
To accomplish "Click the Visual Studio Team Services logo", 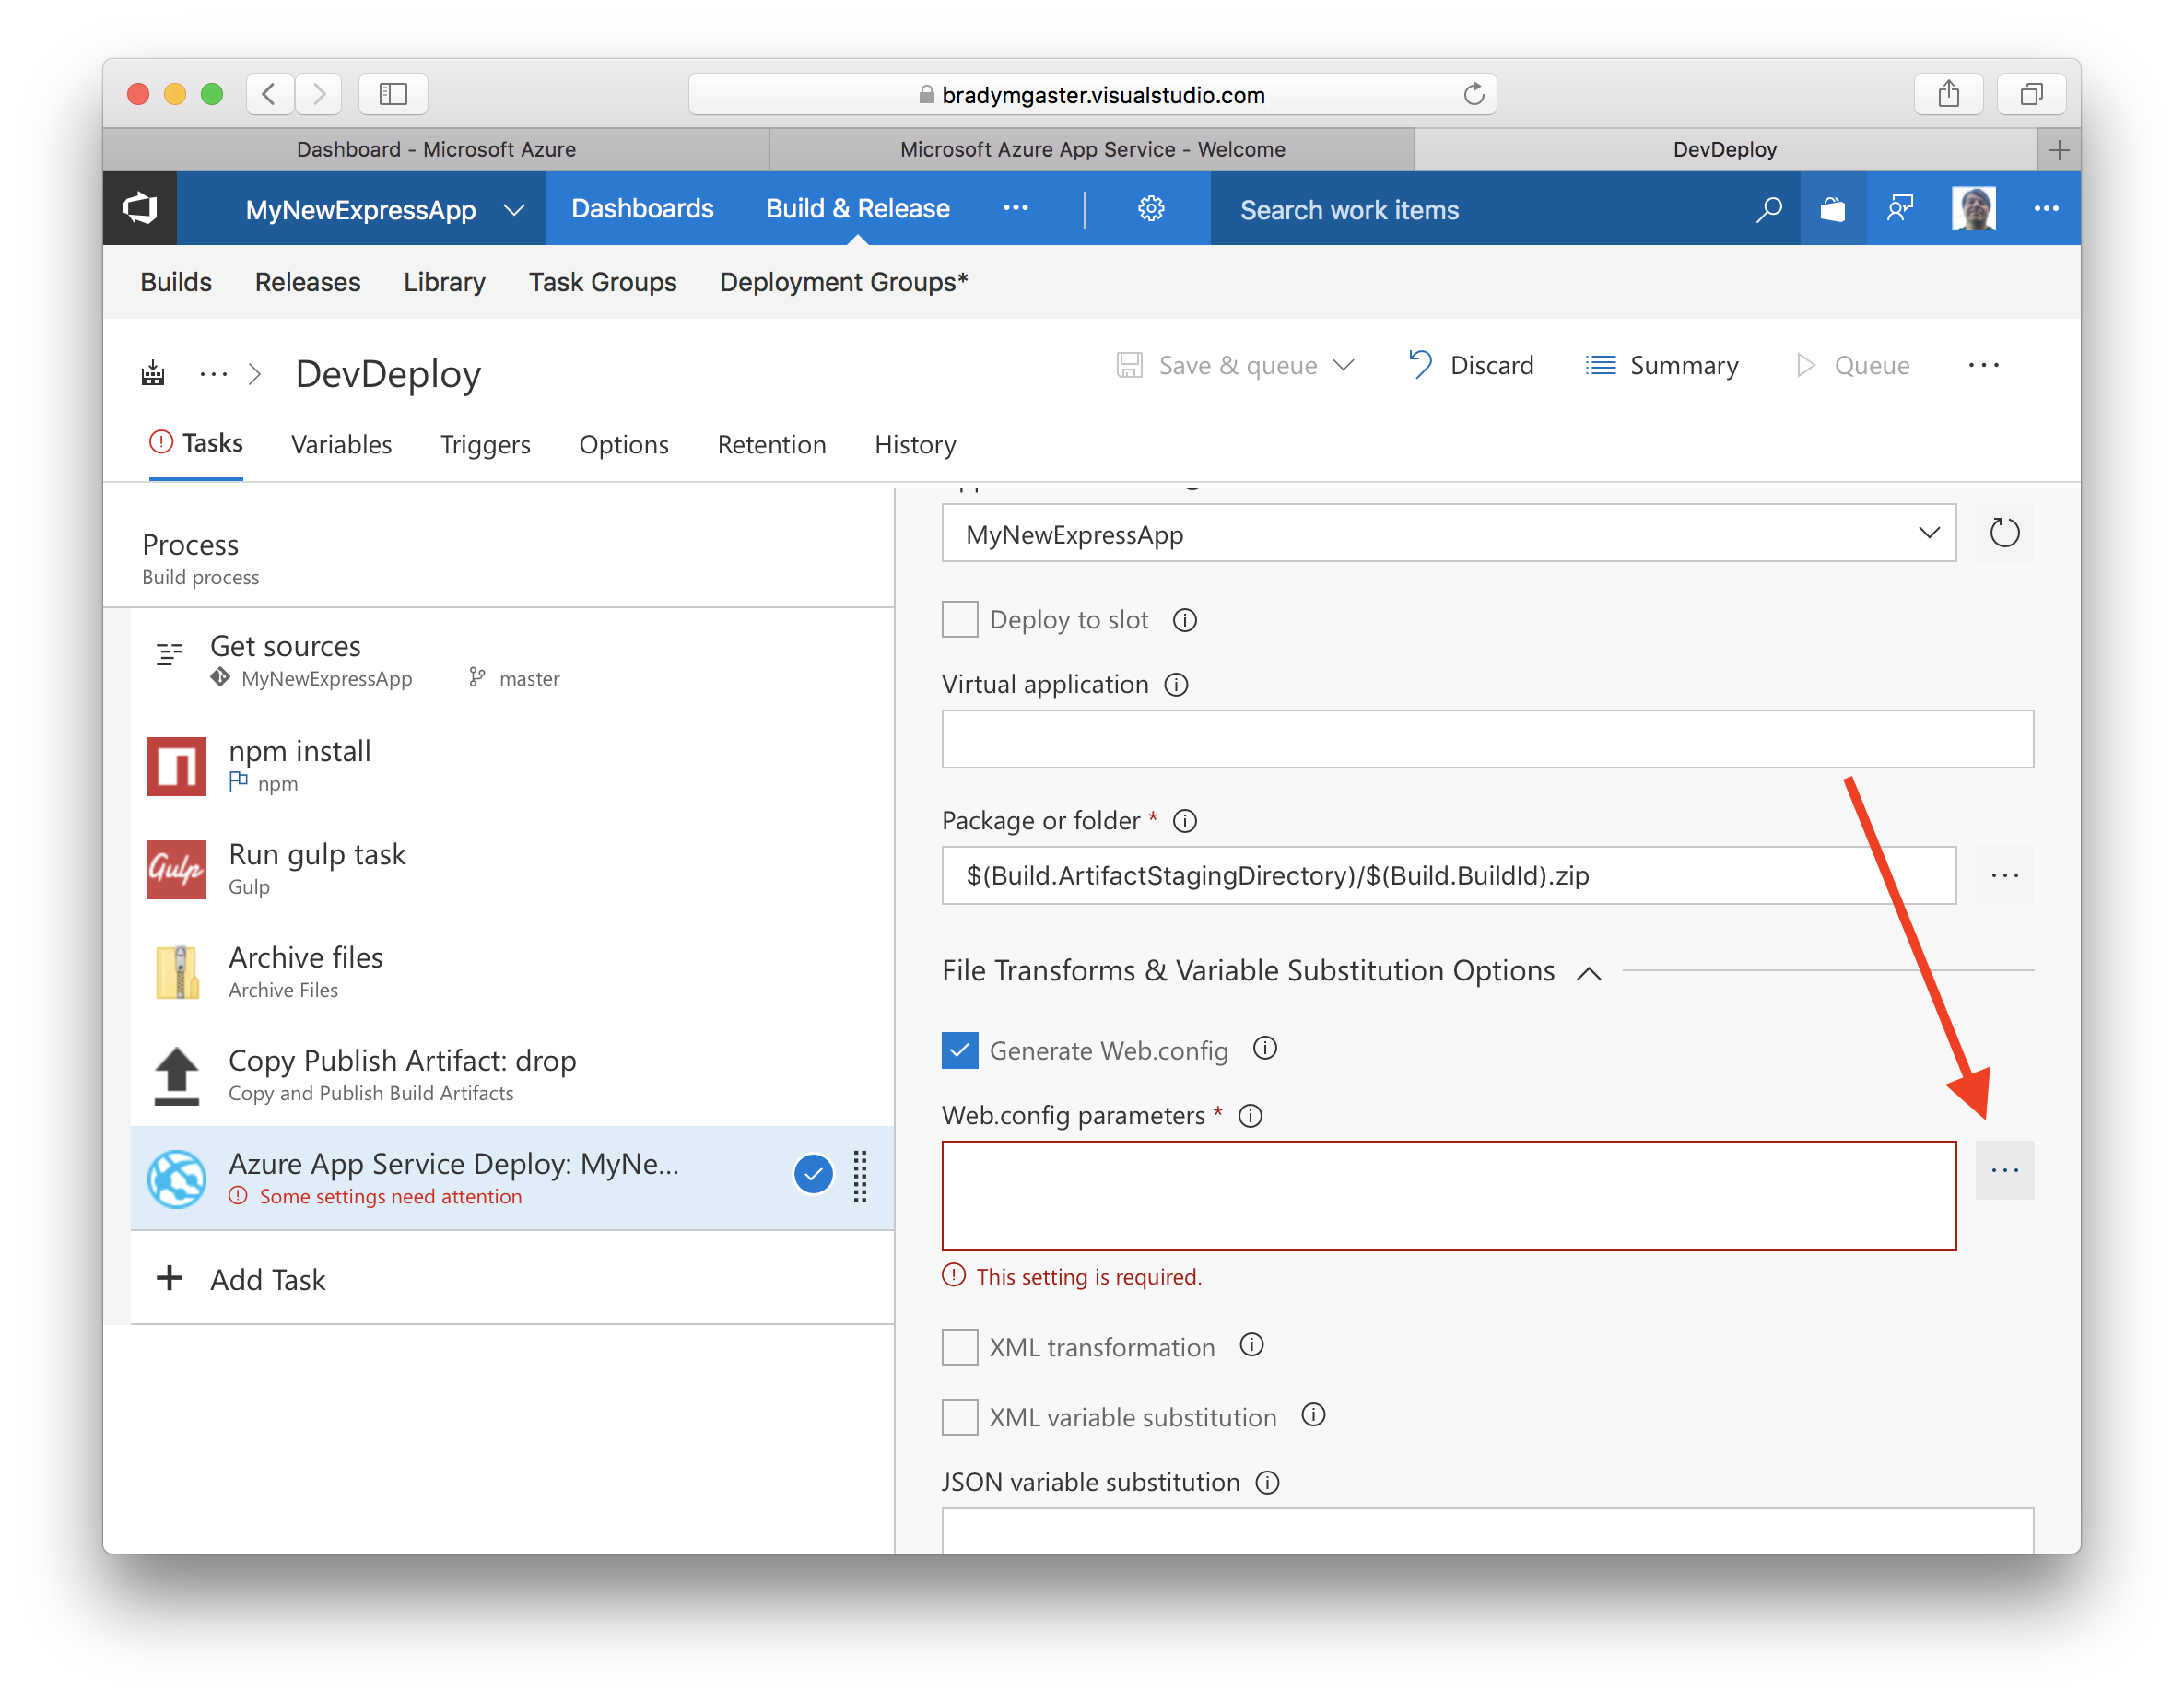I will coord(140,208).
